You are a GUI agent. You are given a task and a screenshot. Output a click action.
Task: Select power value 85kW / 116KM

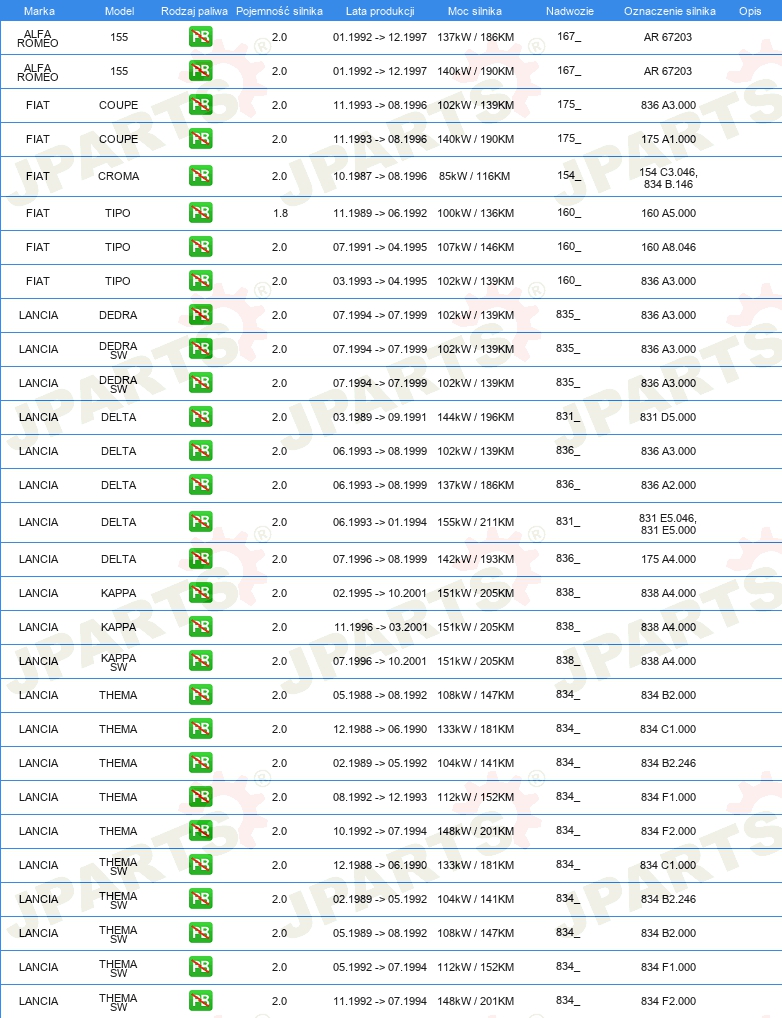[x=475, y=176]
